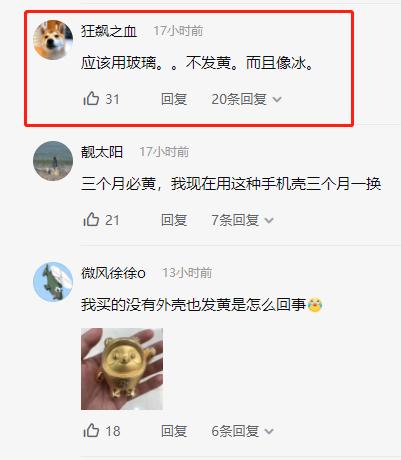The height and width of the screenshot is (460, 401).
Task: Like 微风徐徐o's comment with 18 likes
Action: [x=91, y=431]
